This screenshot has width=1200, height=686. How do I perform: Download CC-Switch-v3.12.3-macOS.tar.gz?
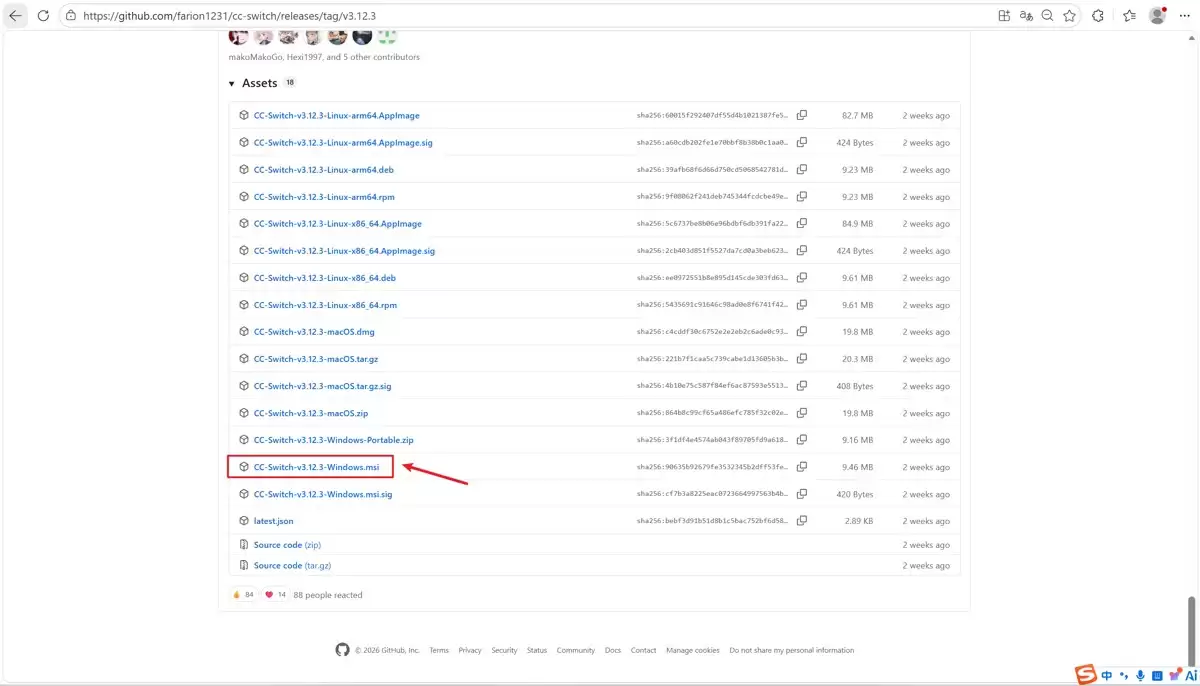tap(316, 358)
